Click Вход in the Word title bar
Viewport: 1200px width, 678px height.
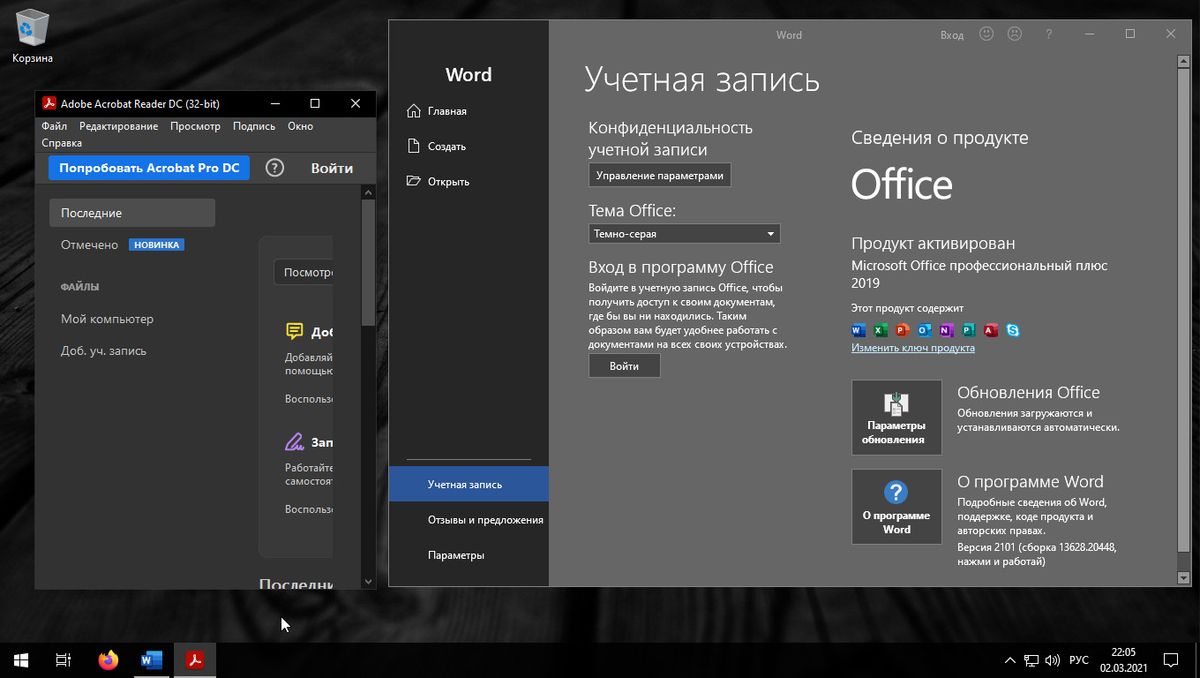[952, 35]
